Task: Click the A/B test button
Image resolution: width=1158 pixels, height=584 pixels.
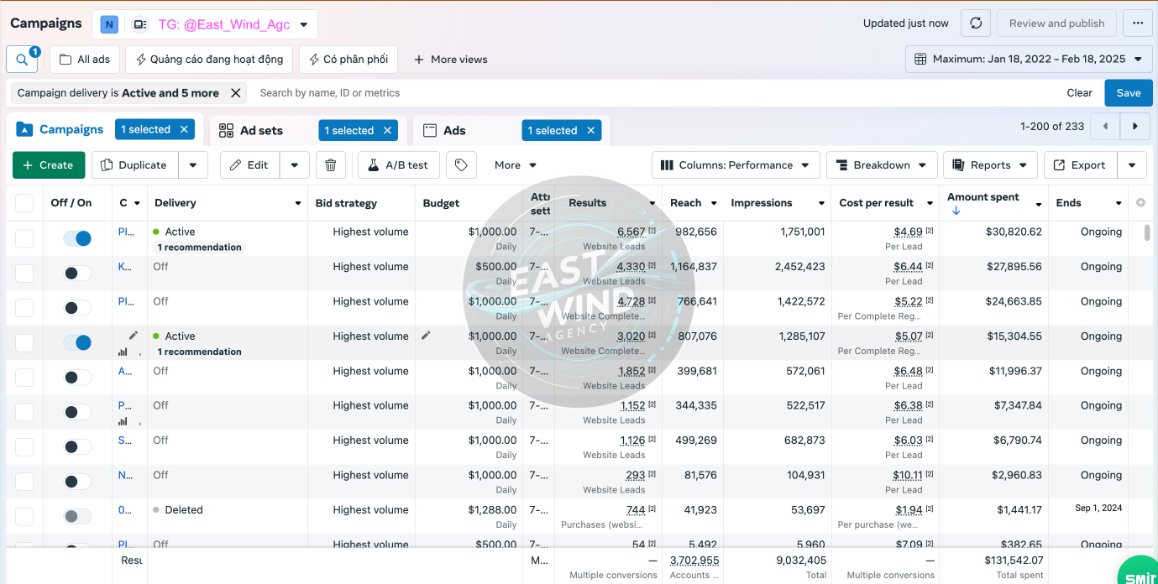Action: 399,165
